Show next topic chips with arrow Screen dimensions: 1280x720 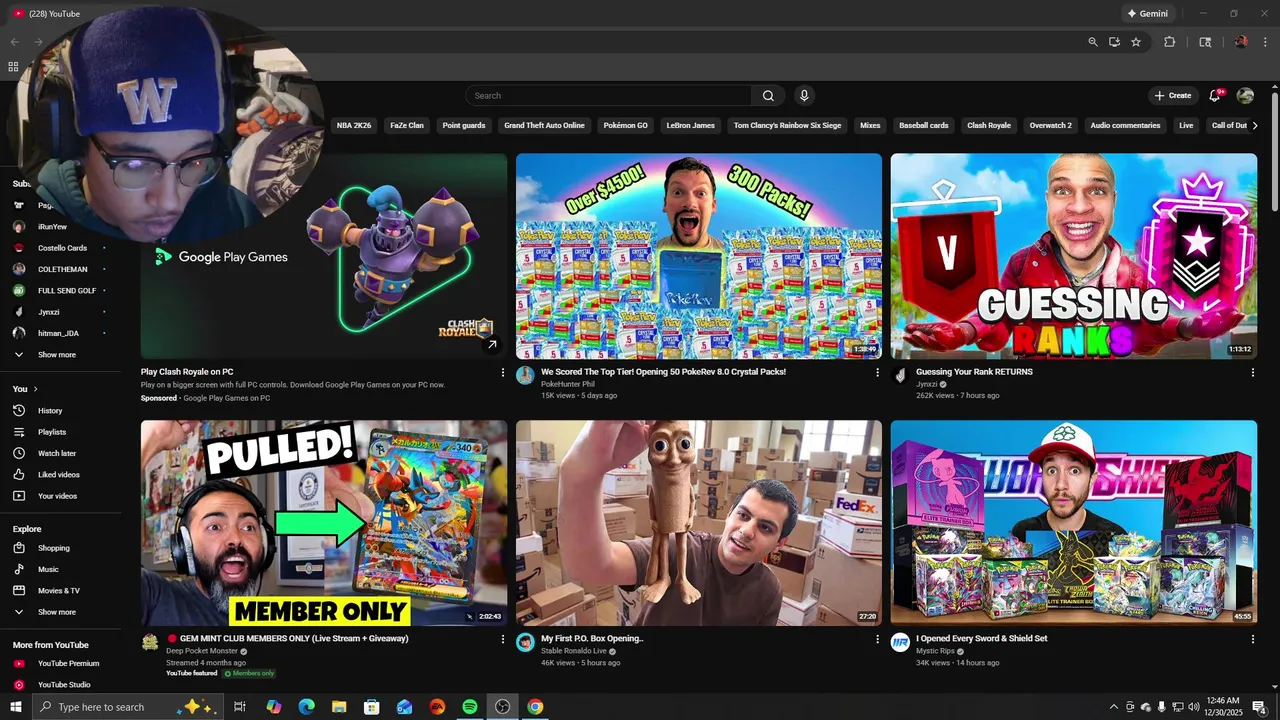(x=1255, y=125)
